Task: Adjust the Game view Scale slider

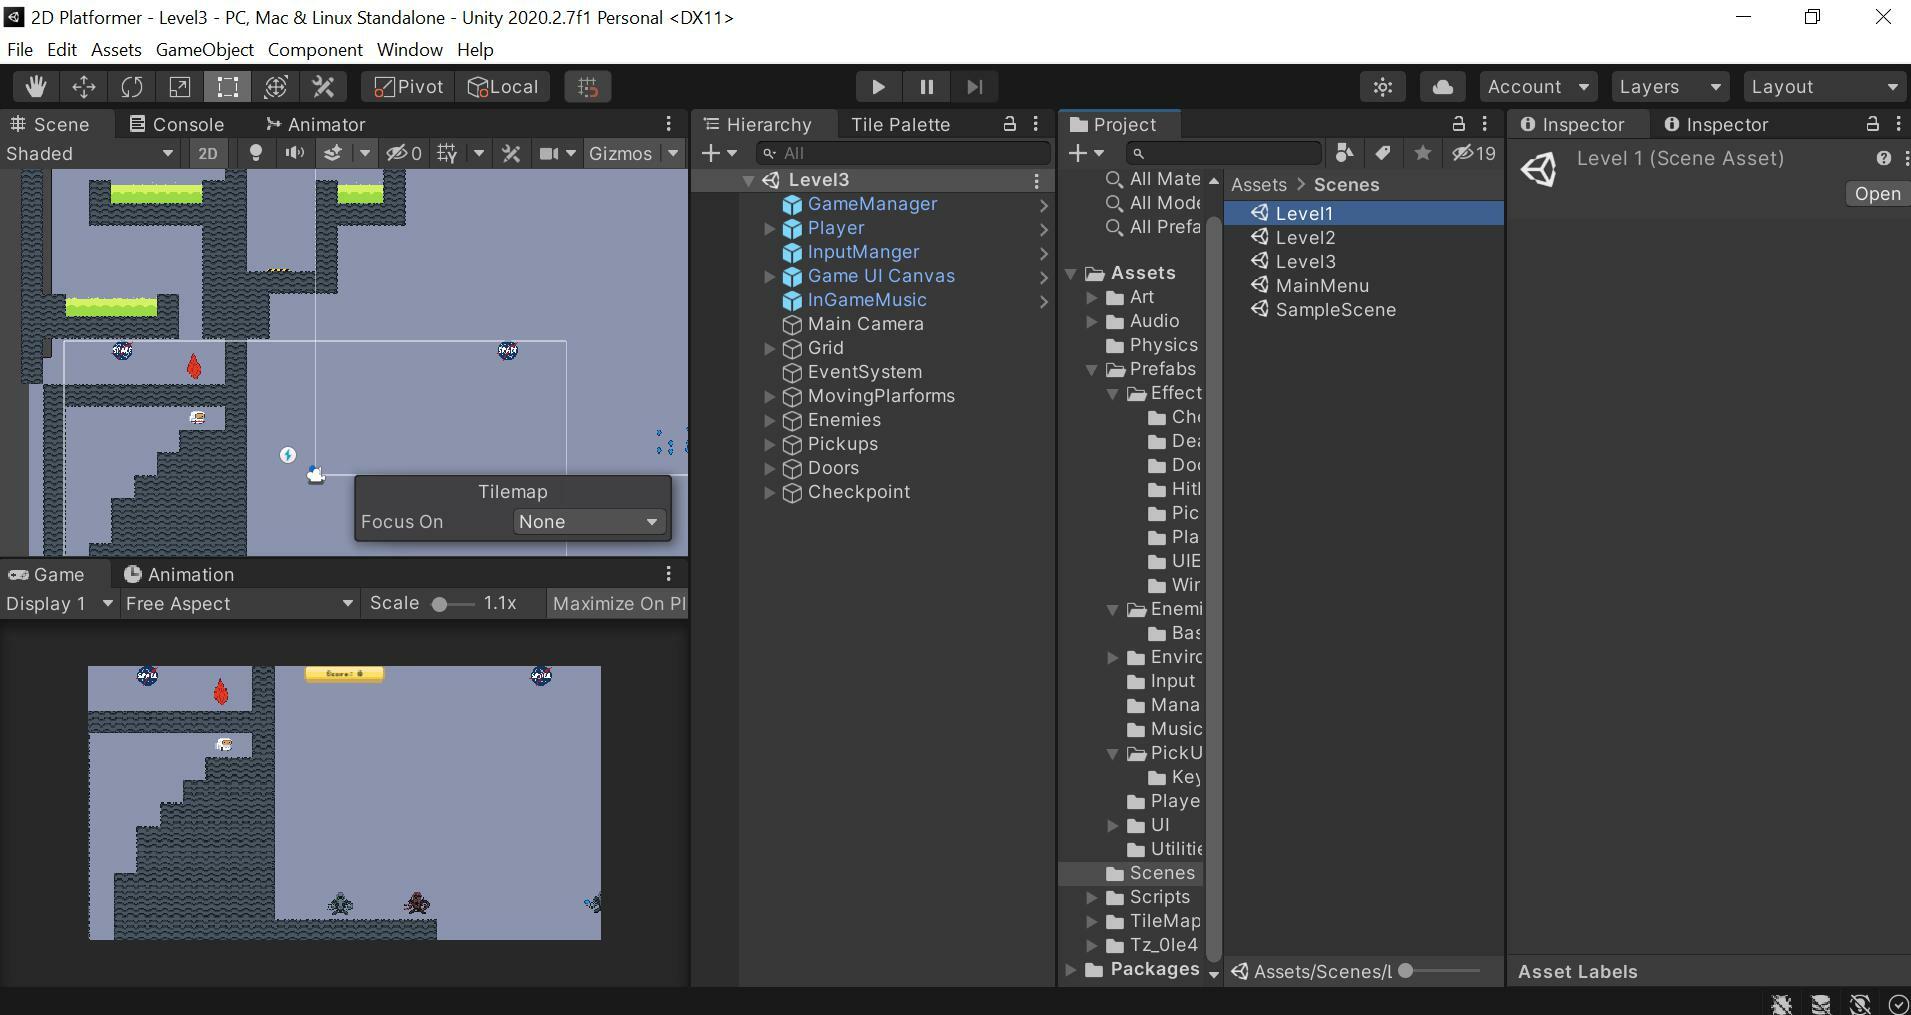Action: [440, 604]
